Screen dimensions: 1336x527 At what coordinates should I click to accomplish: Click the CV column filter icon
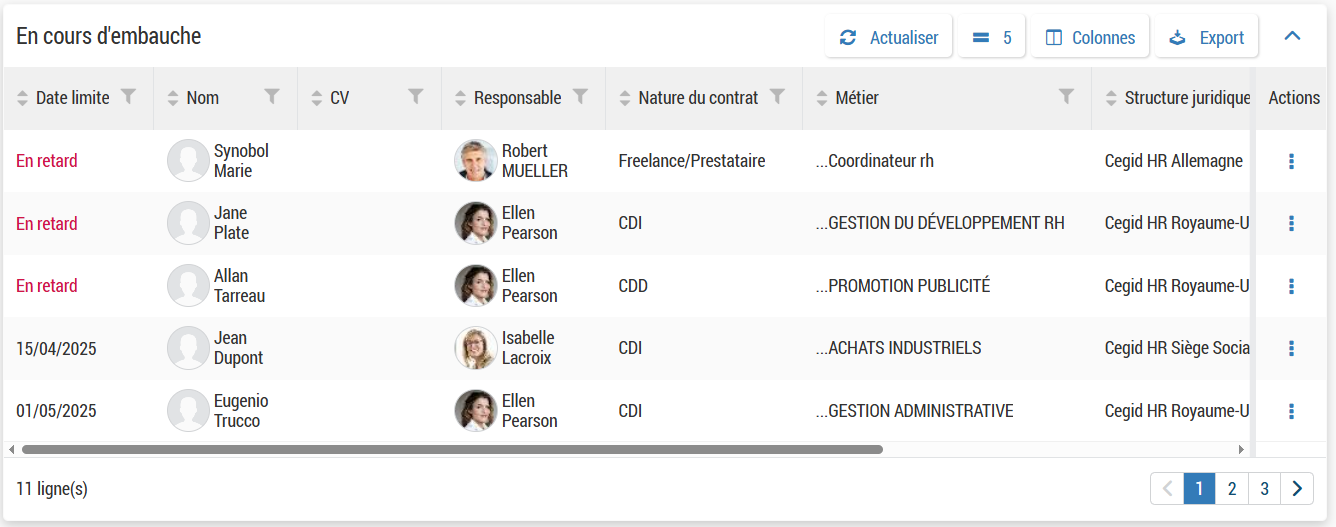click(x=416, y=96)
